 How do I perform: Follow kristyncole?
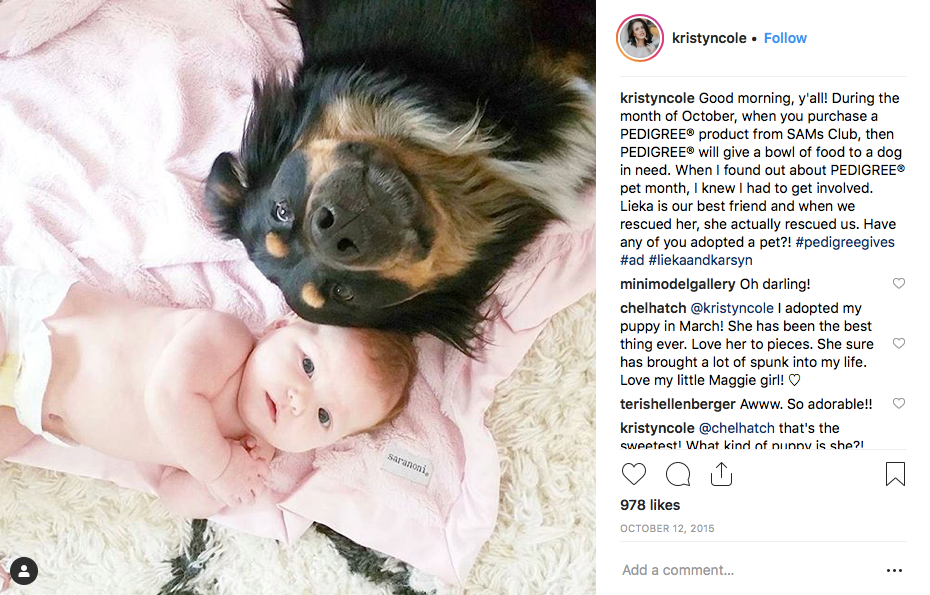coord(785,38)
